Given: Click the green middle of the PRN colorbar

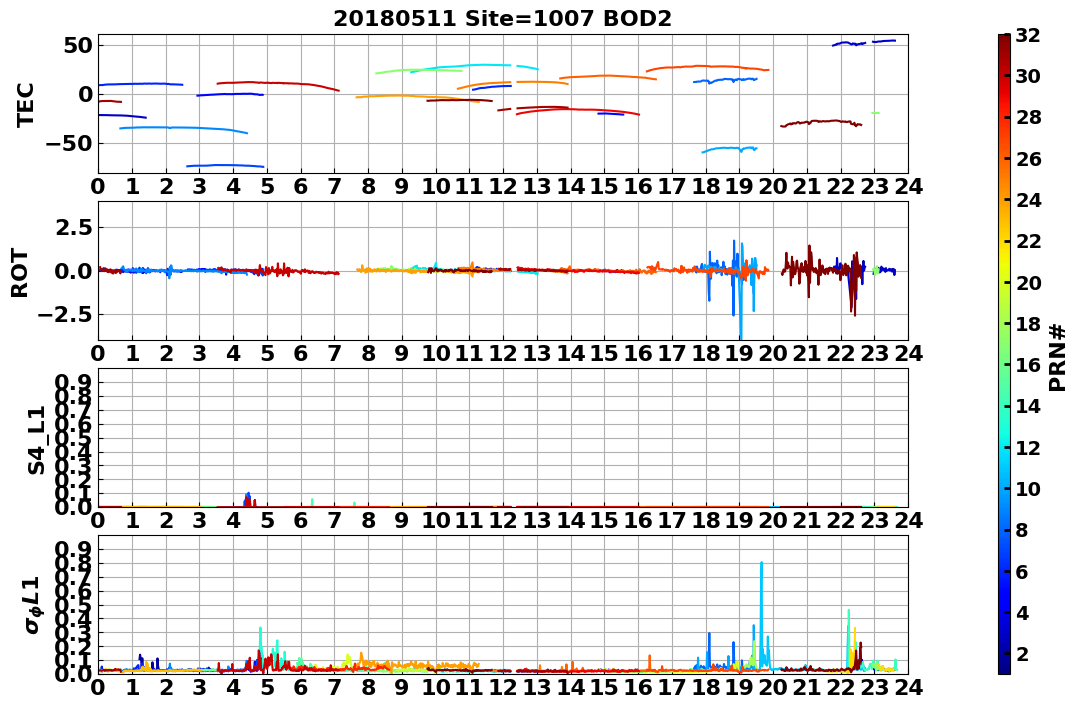Looking at the screenshot, I should (1004, 354).
